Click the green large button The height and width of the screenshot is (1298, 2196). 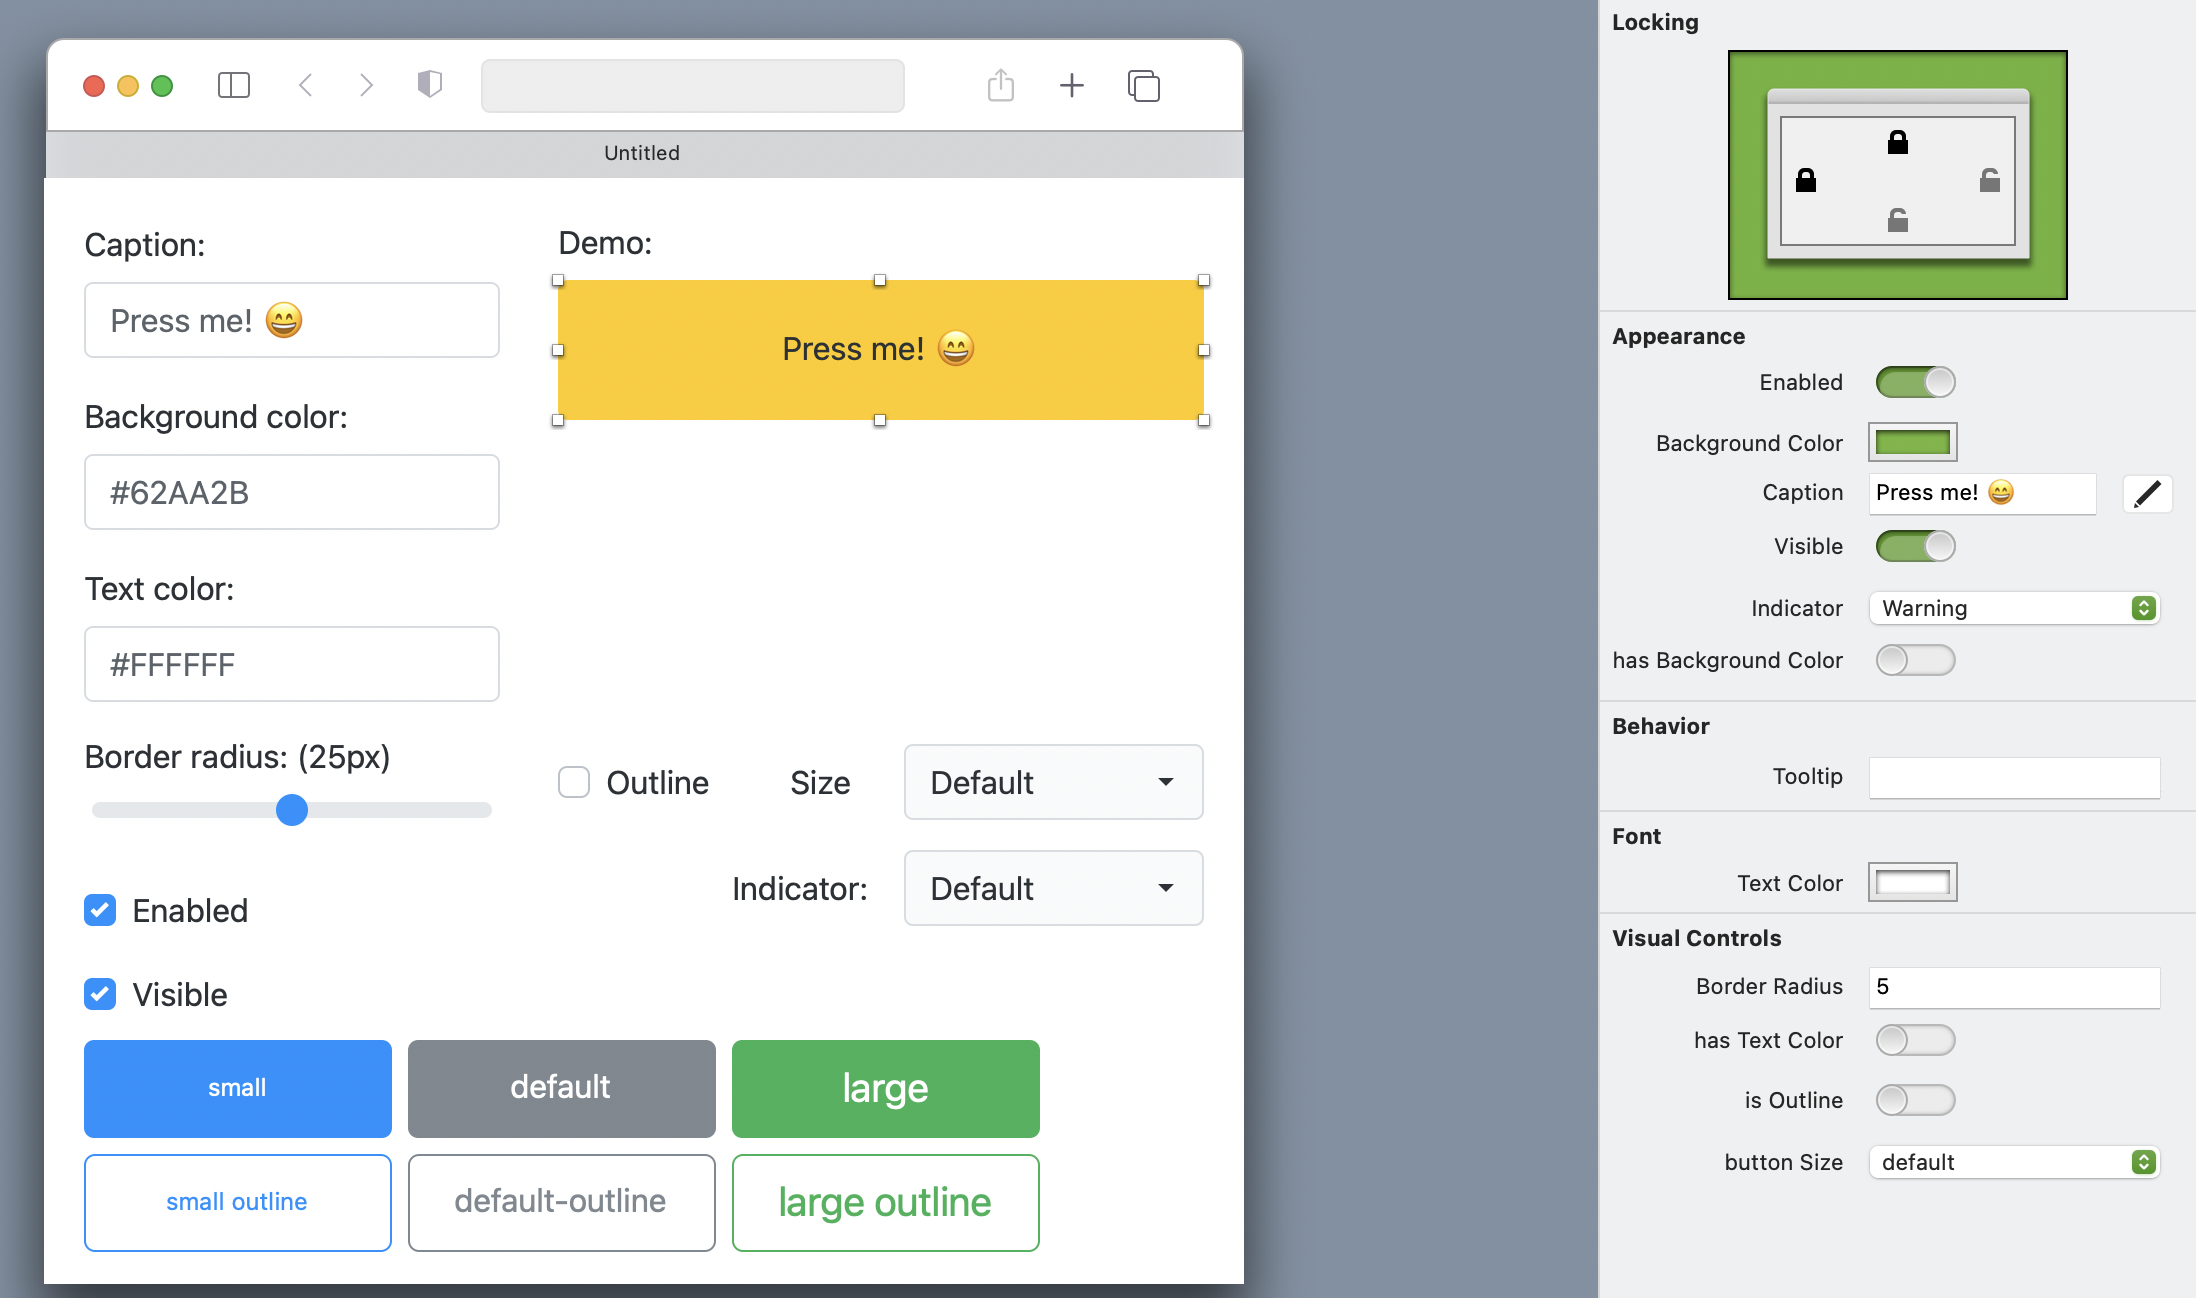tap(885, 1088)
